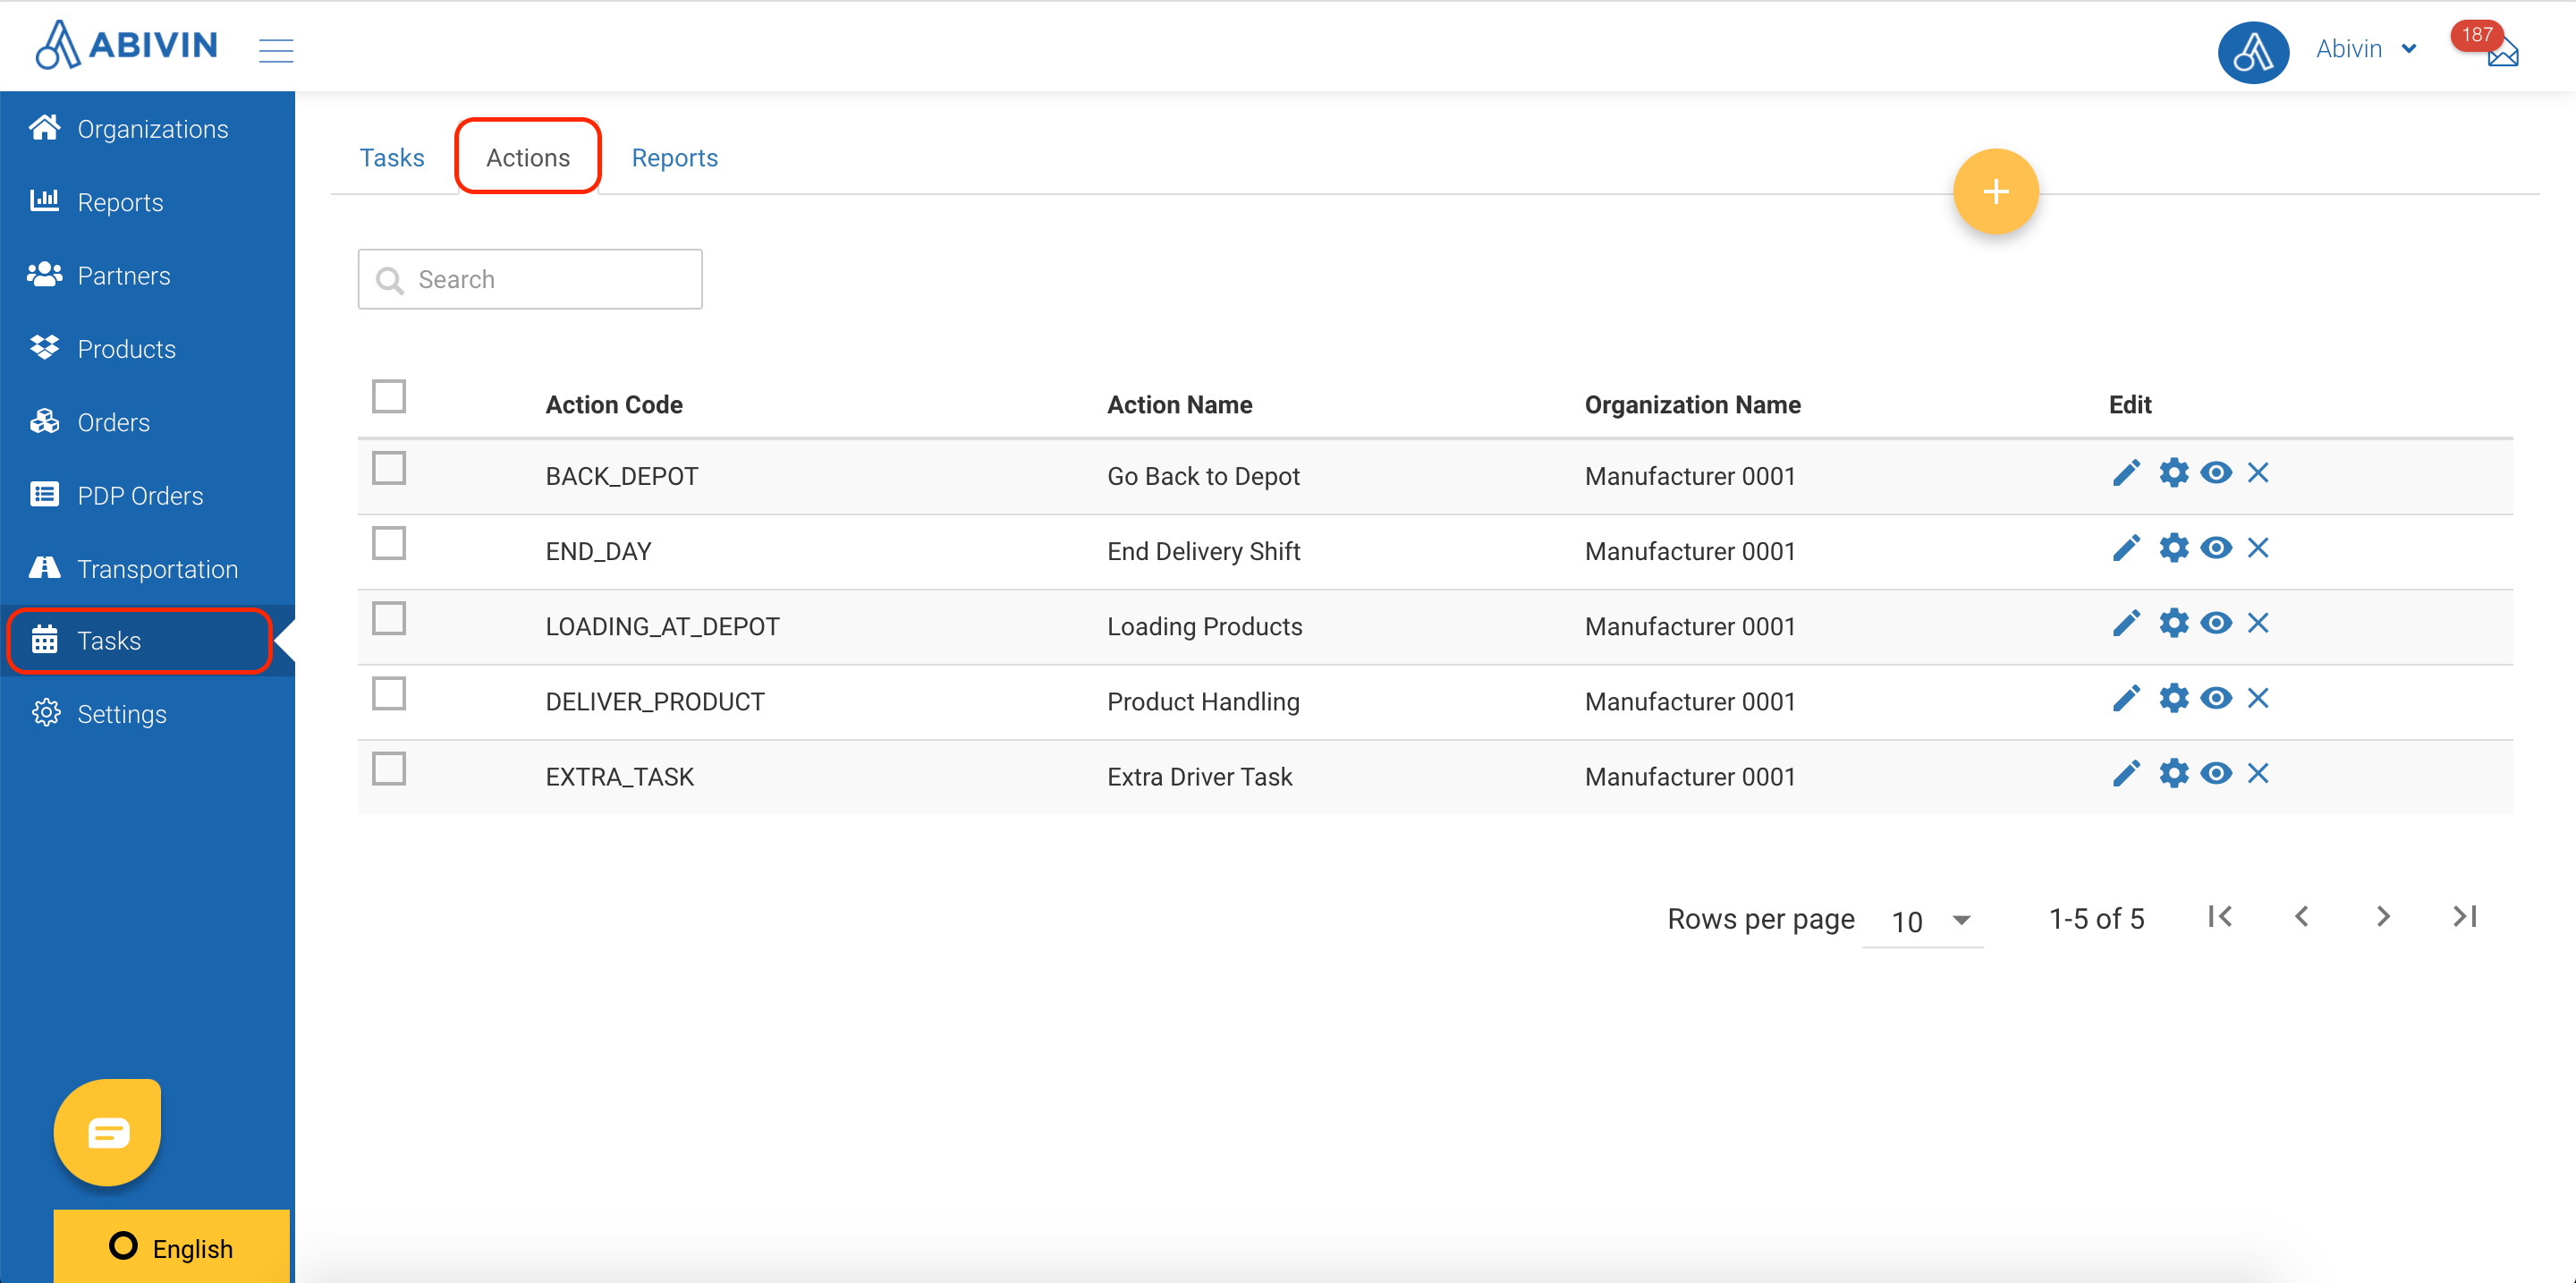
Task: Open gear settings for BACK_DEPOT
Action: point(2173,473)
